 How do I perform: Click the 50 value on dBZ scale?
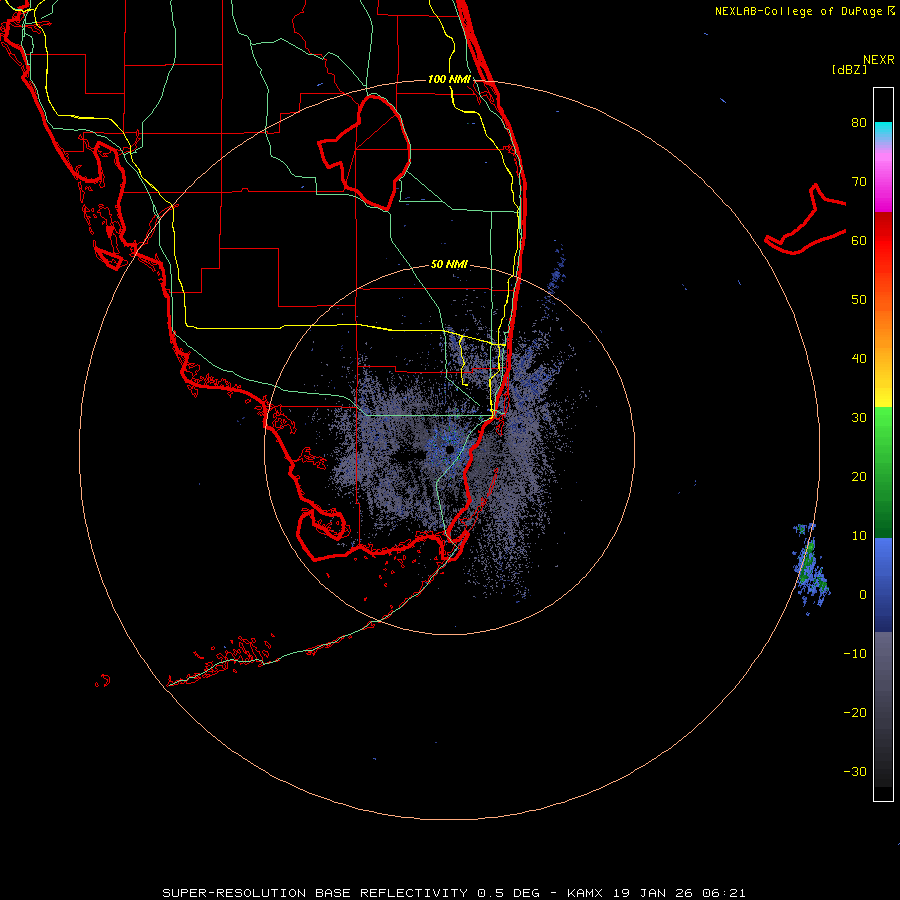[859, 300]
